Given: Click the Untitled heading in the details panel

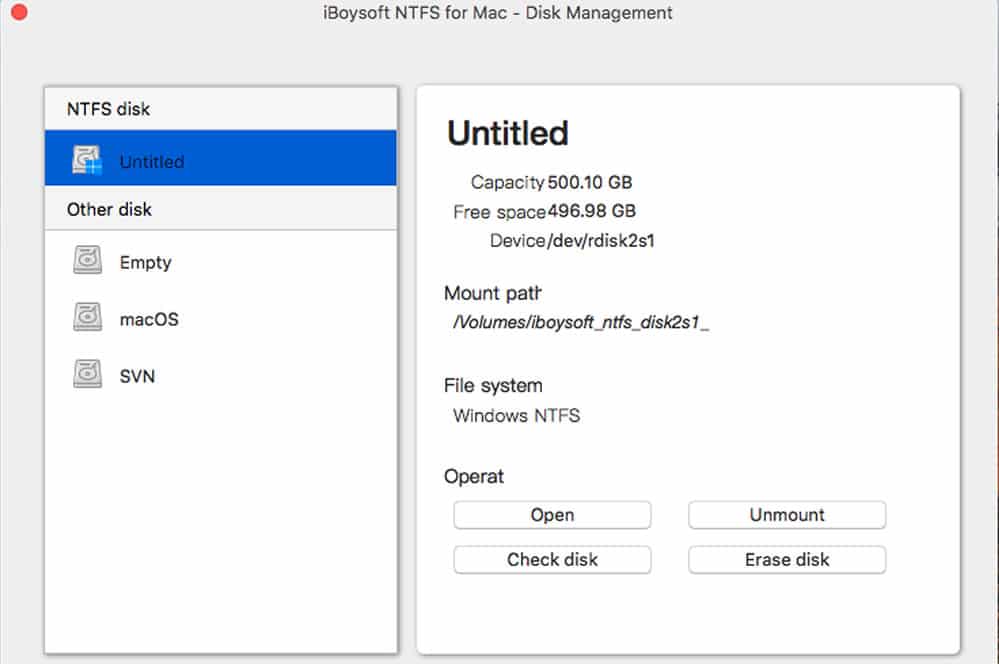Looking at the screenshot, I should (508, 133).
